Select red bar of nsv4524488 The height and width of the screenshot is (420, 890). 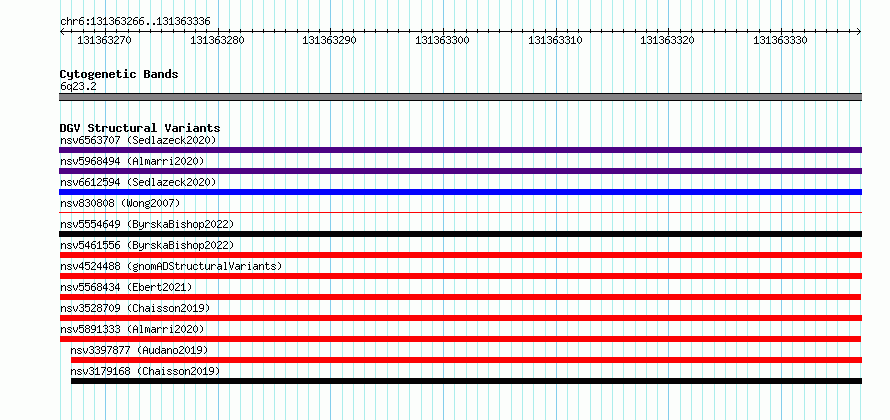pyautogui.click(x=460, y=276)
